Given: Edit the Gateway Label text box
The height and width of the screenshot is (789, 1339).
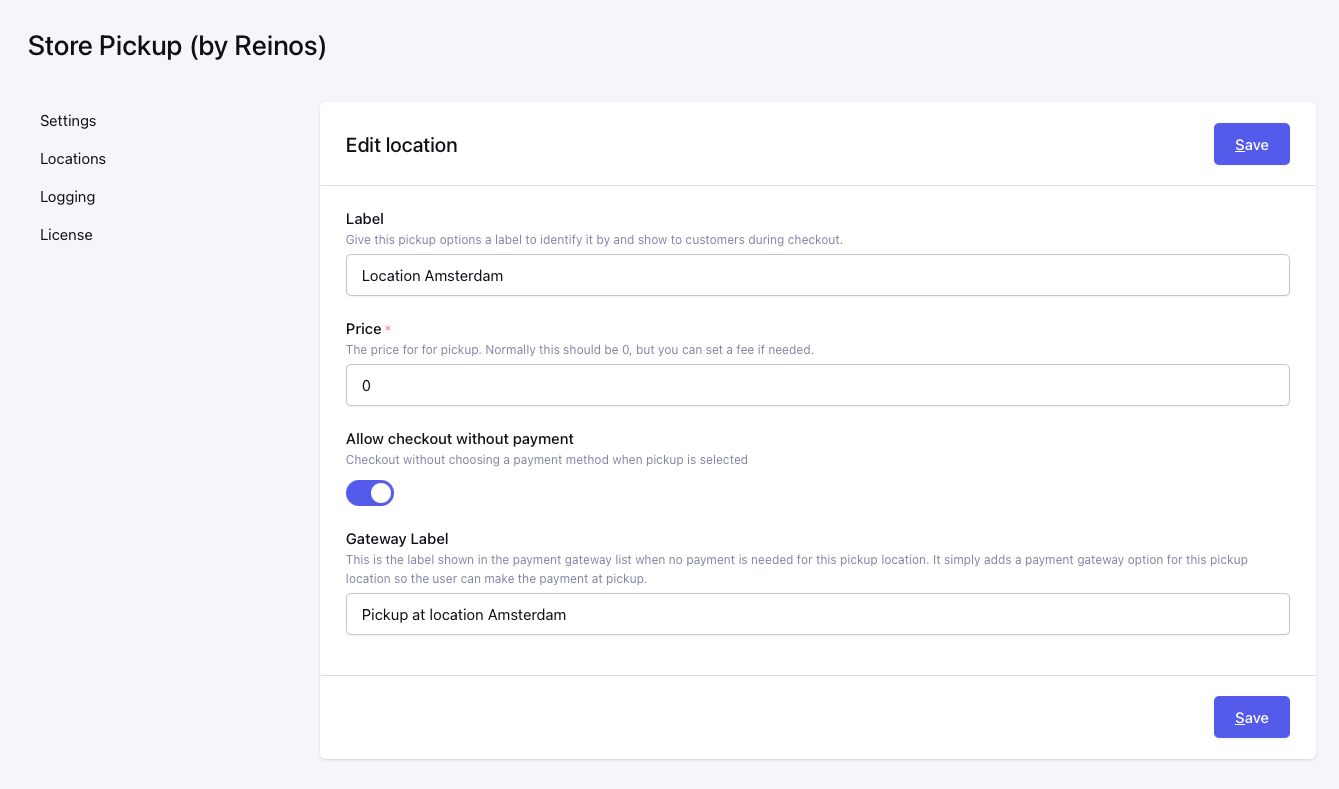Looking at the screenshot, I should [x=817, y=615].
